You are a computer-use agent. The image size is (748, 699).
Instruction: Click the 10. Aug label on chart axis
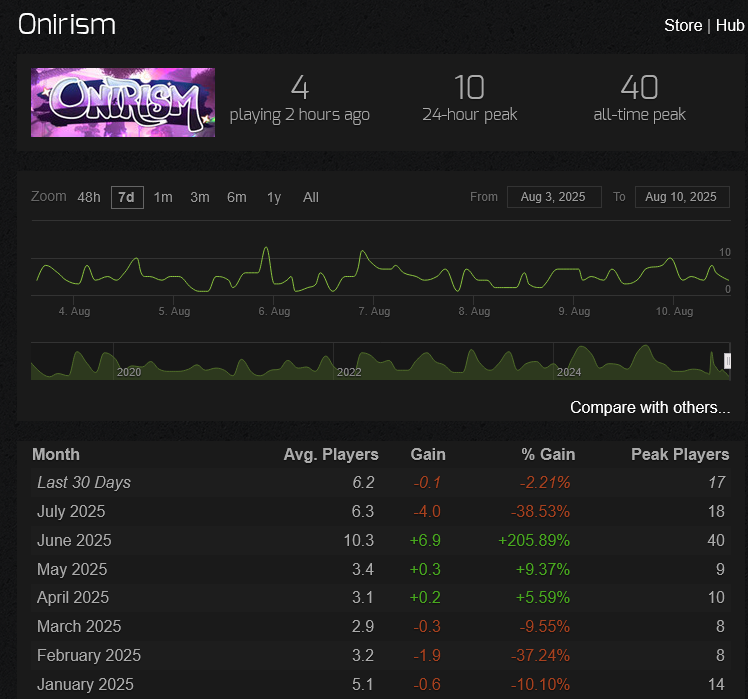675,311
